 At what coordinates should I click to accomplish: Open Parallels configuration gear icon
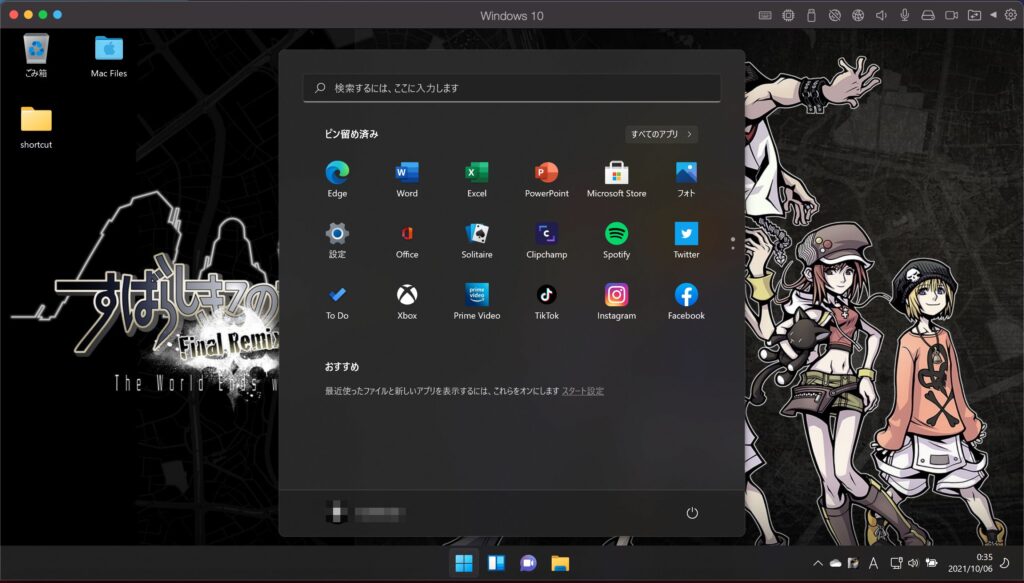(x=1010, y=15)
